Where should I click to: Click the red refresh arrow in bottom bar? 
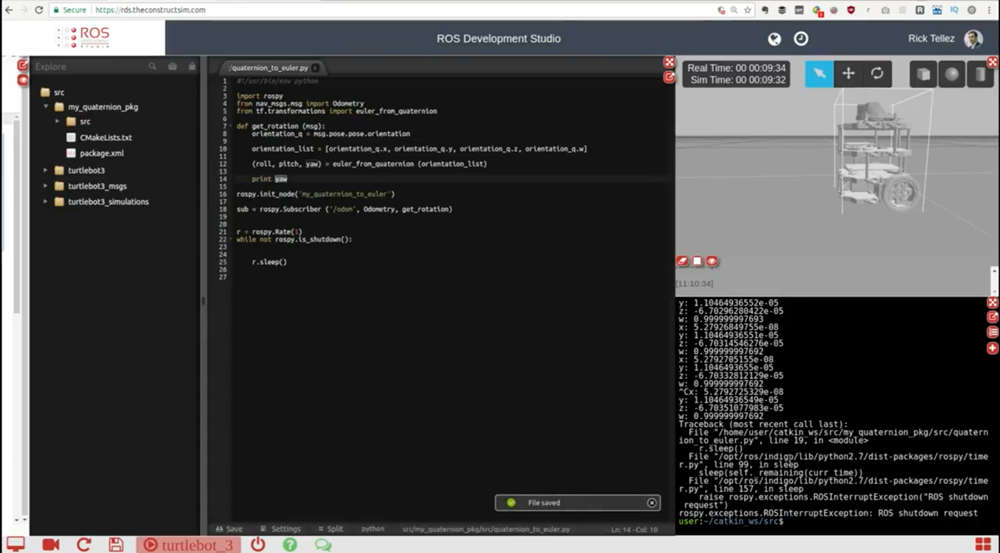click(x=84, y=544)
